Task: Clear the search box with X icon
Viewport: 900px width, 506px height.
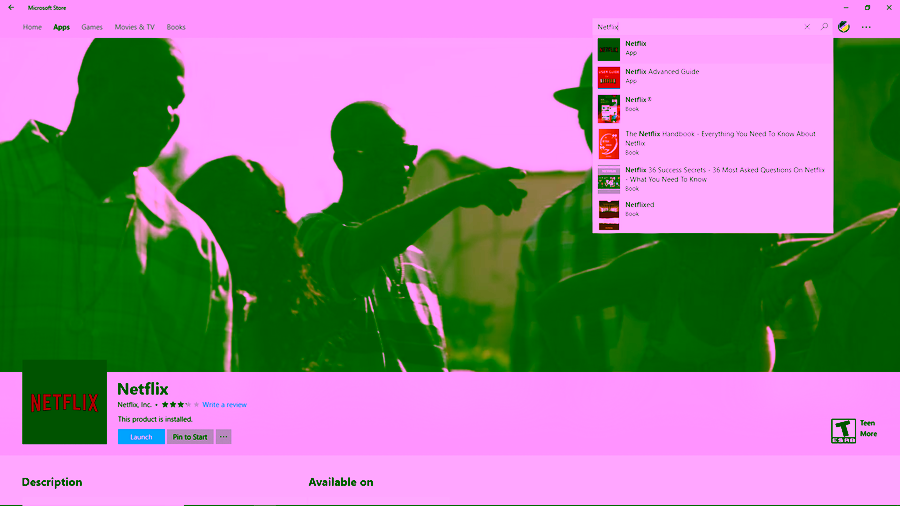Action: coord(807,27)
